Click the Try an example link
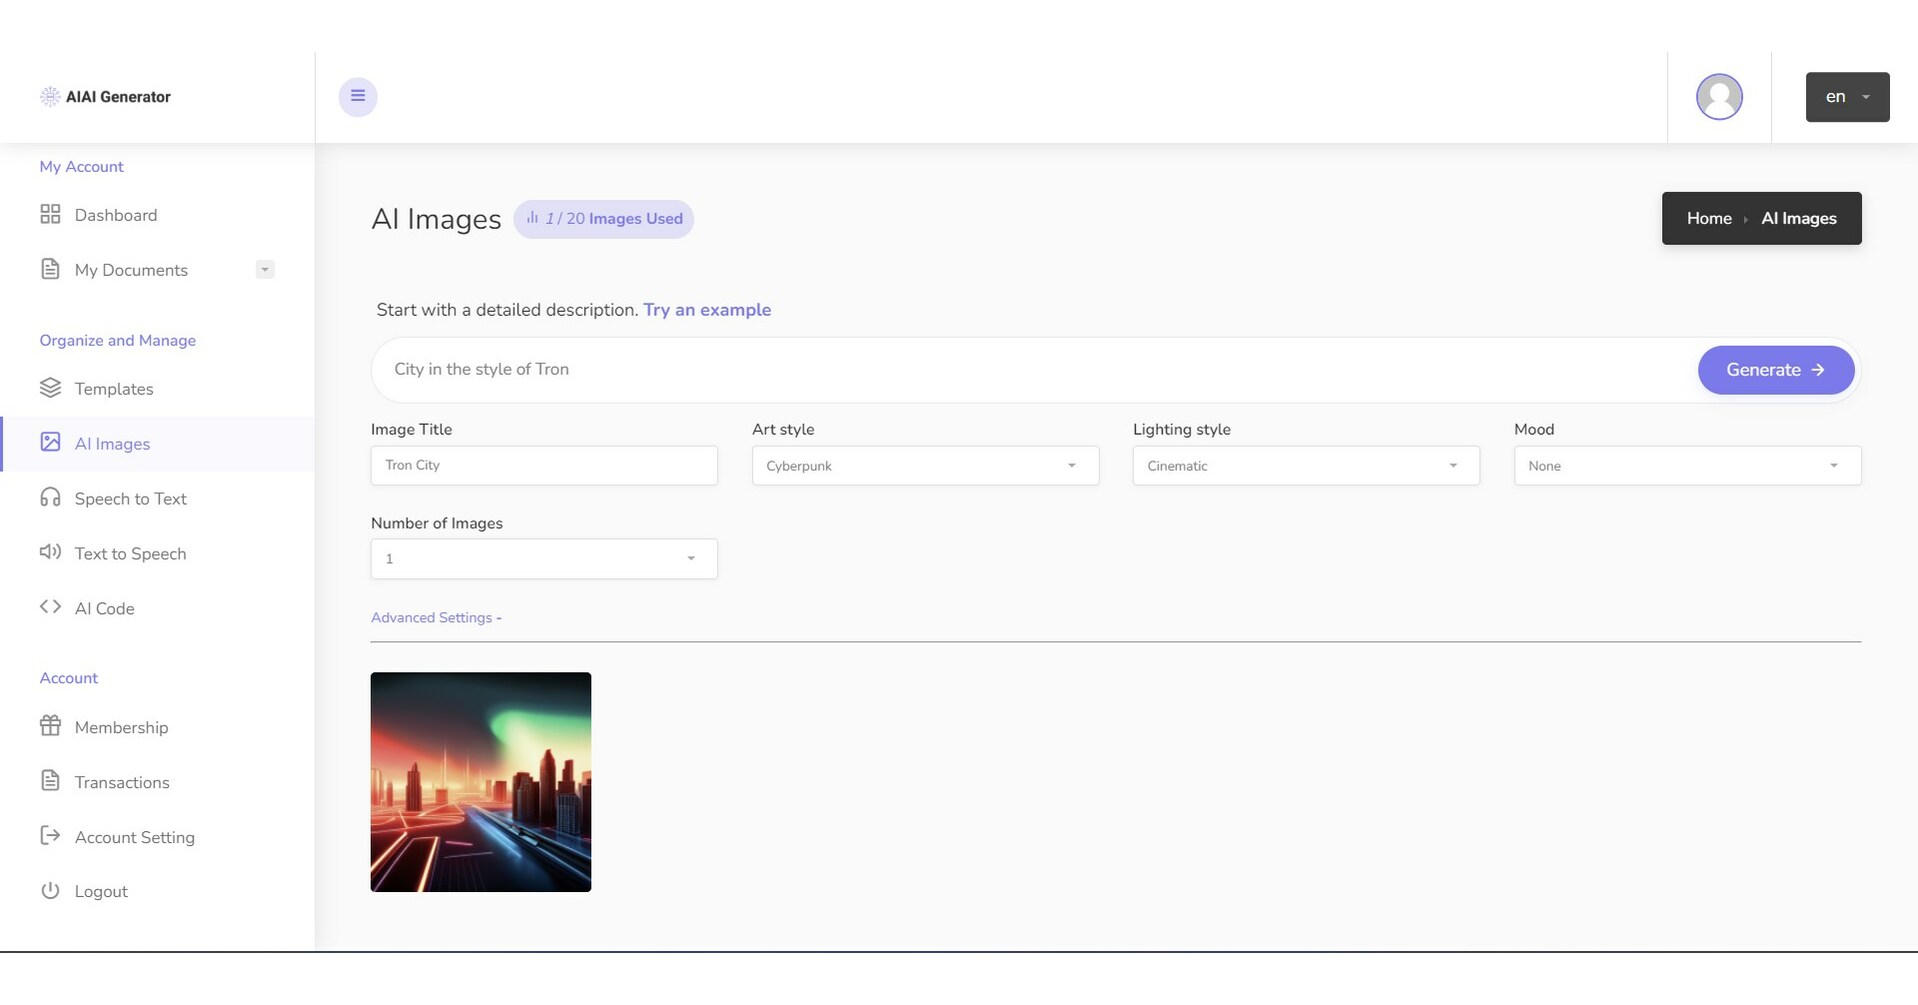Viewport: 1918px width, 1005px height. click(x=707, y=309)
